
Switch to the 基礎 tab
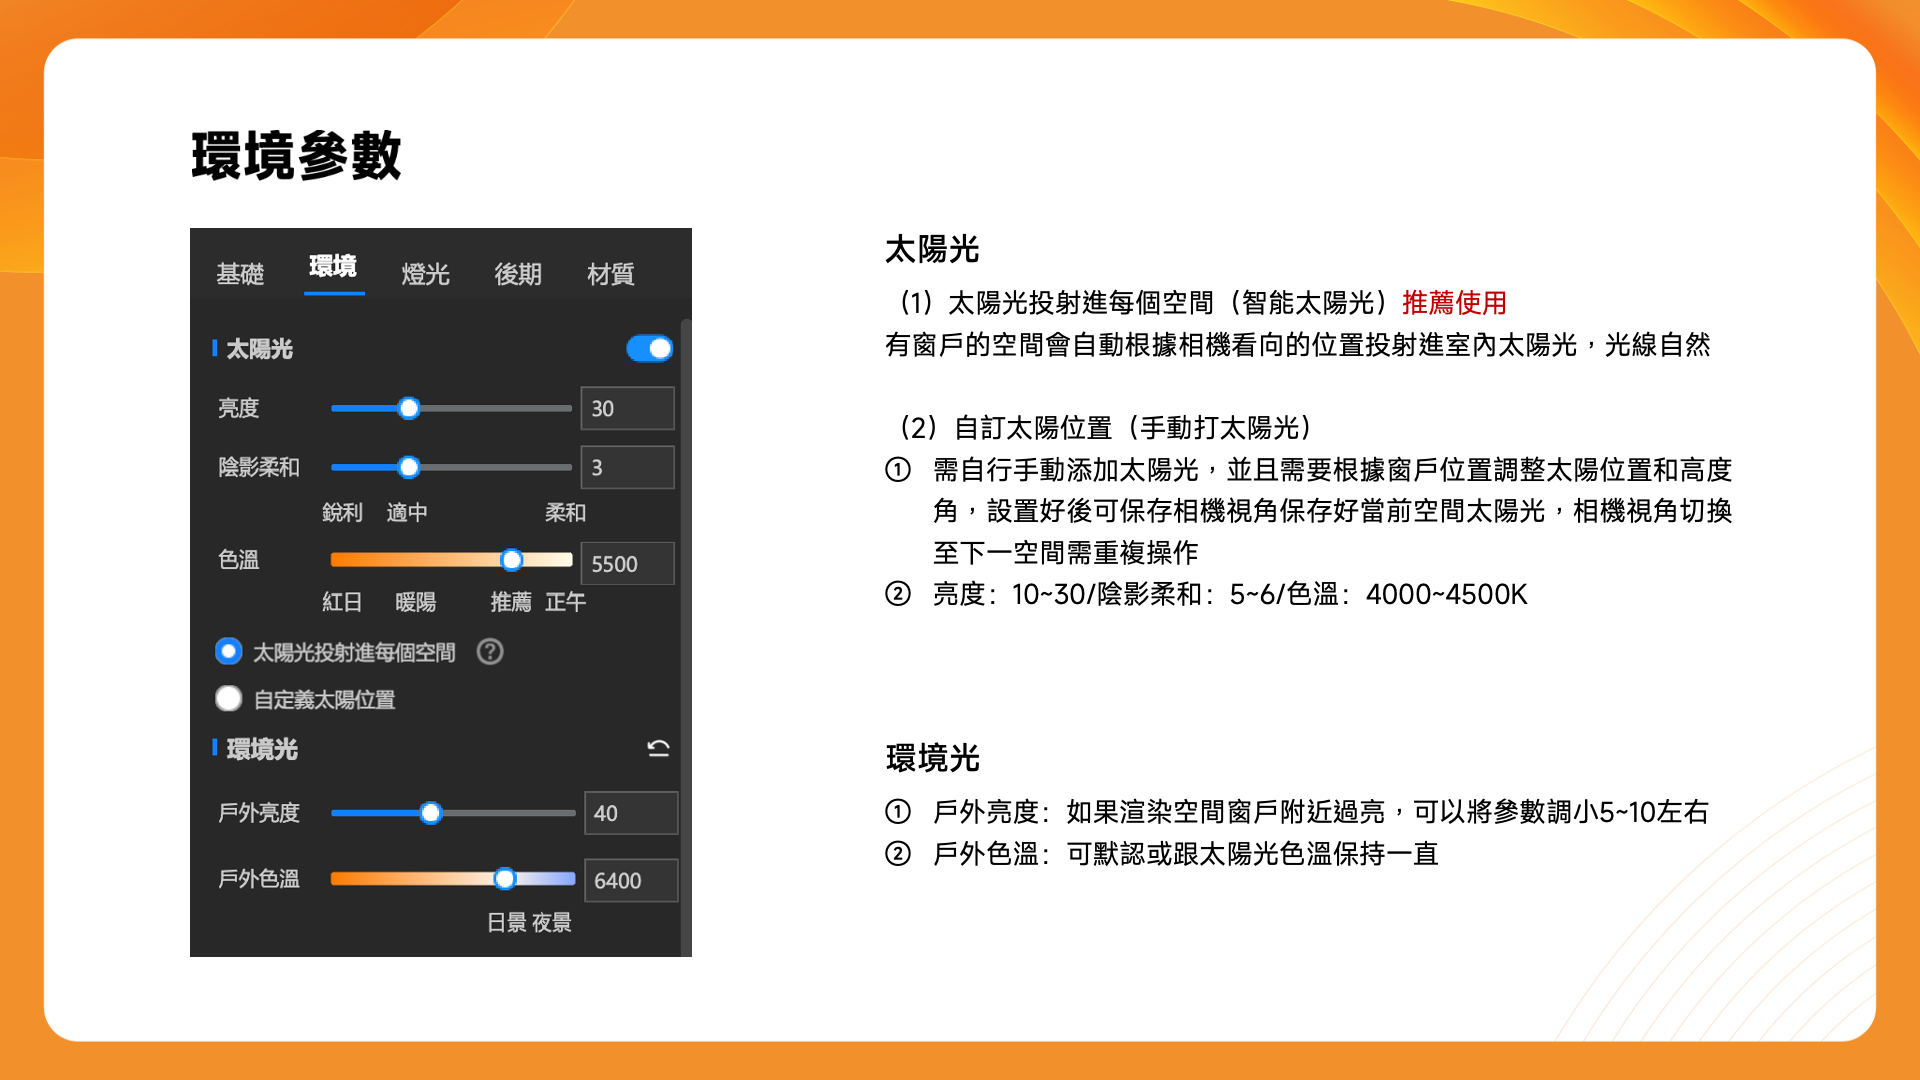click(240, 274)
